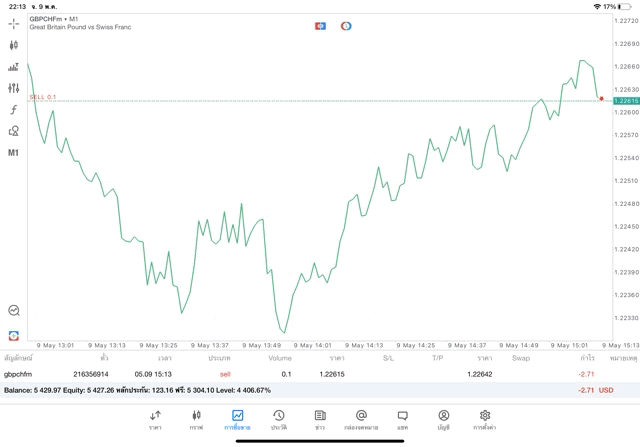Open the Chat tab with speech bubble
Screen dimensions: 640x447
(402, 420)
